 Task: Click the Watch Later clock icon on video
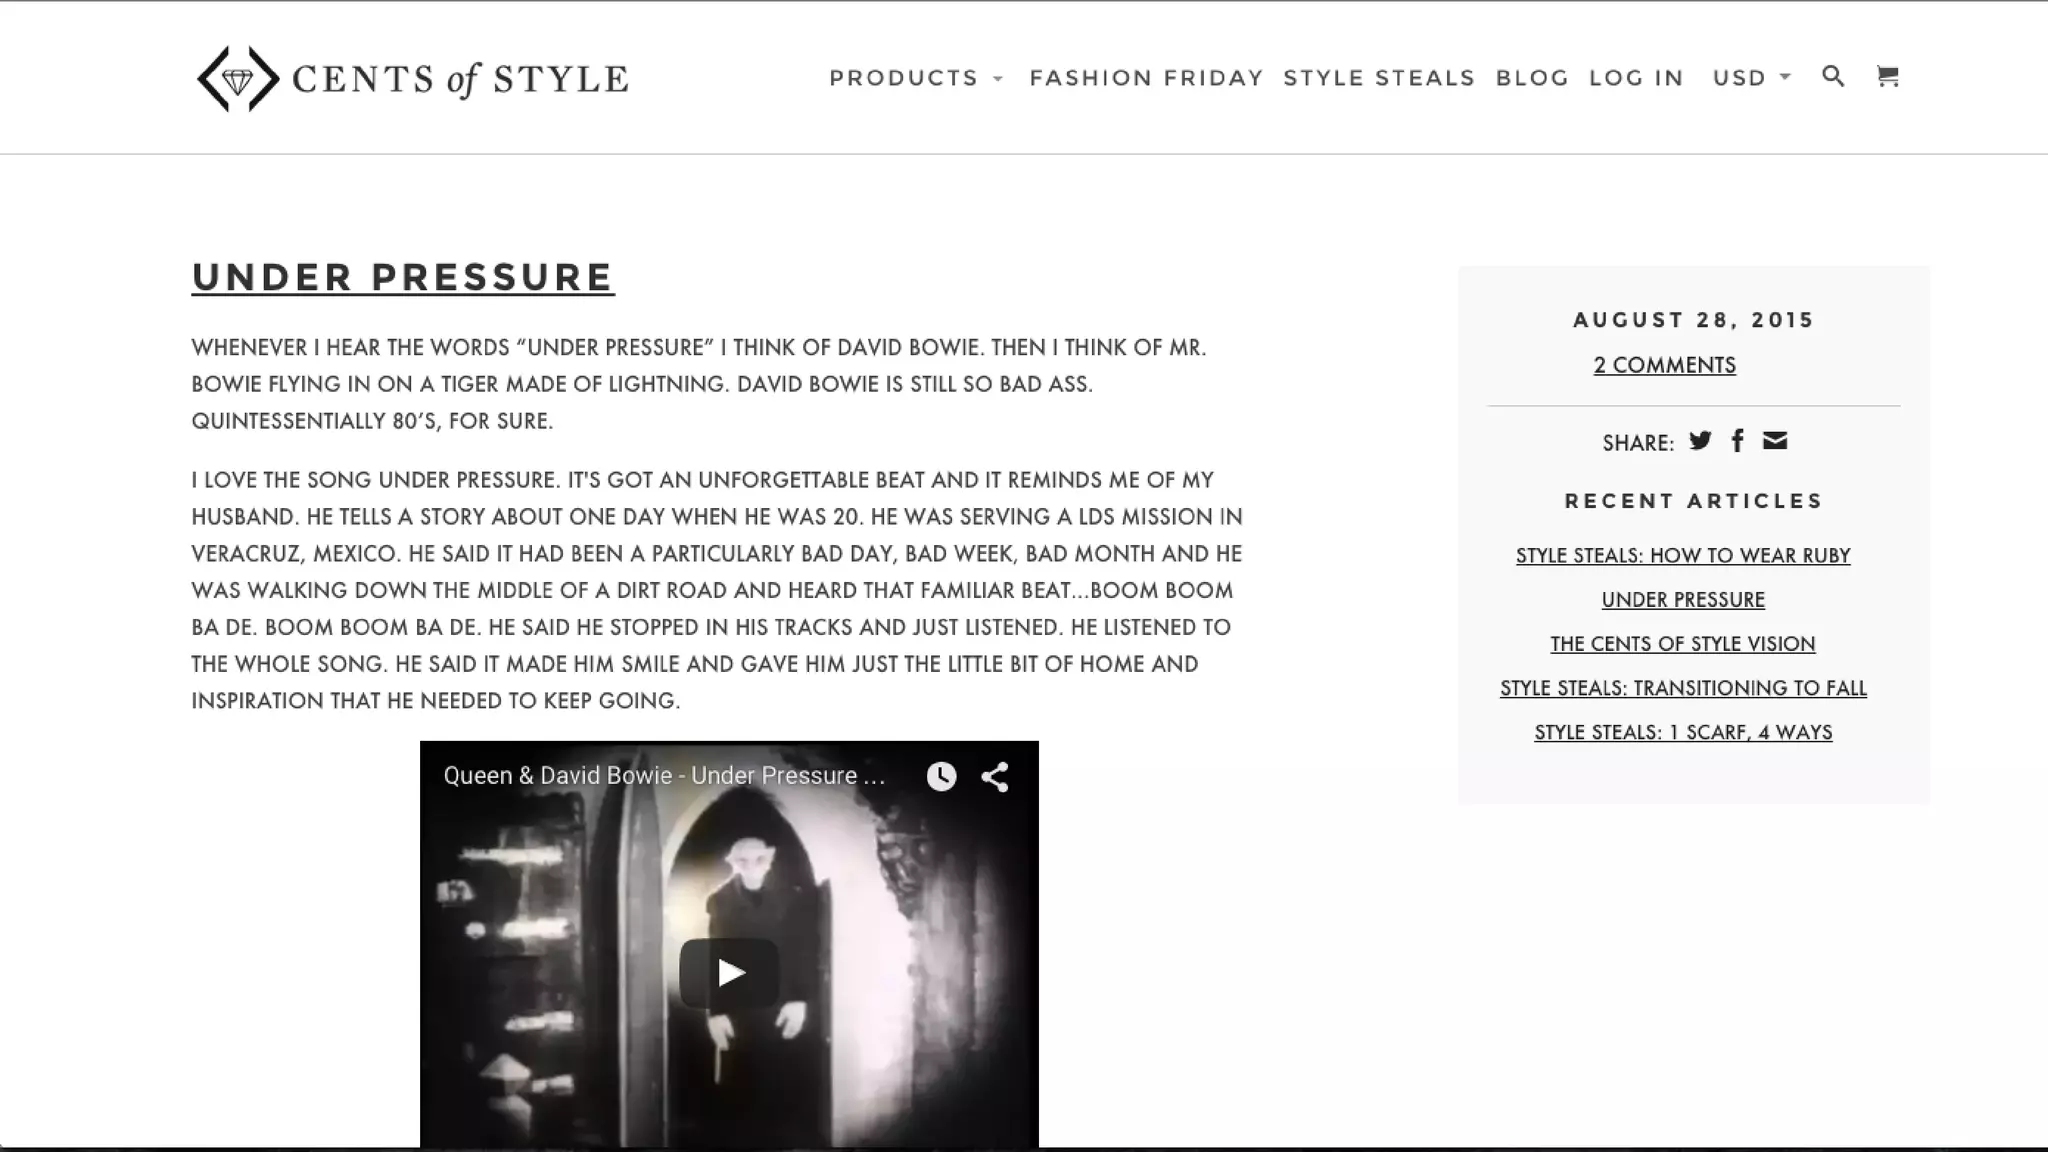[941, 776]
